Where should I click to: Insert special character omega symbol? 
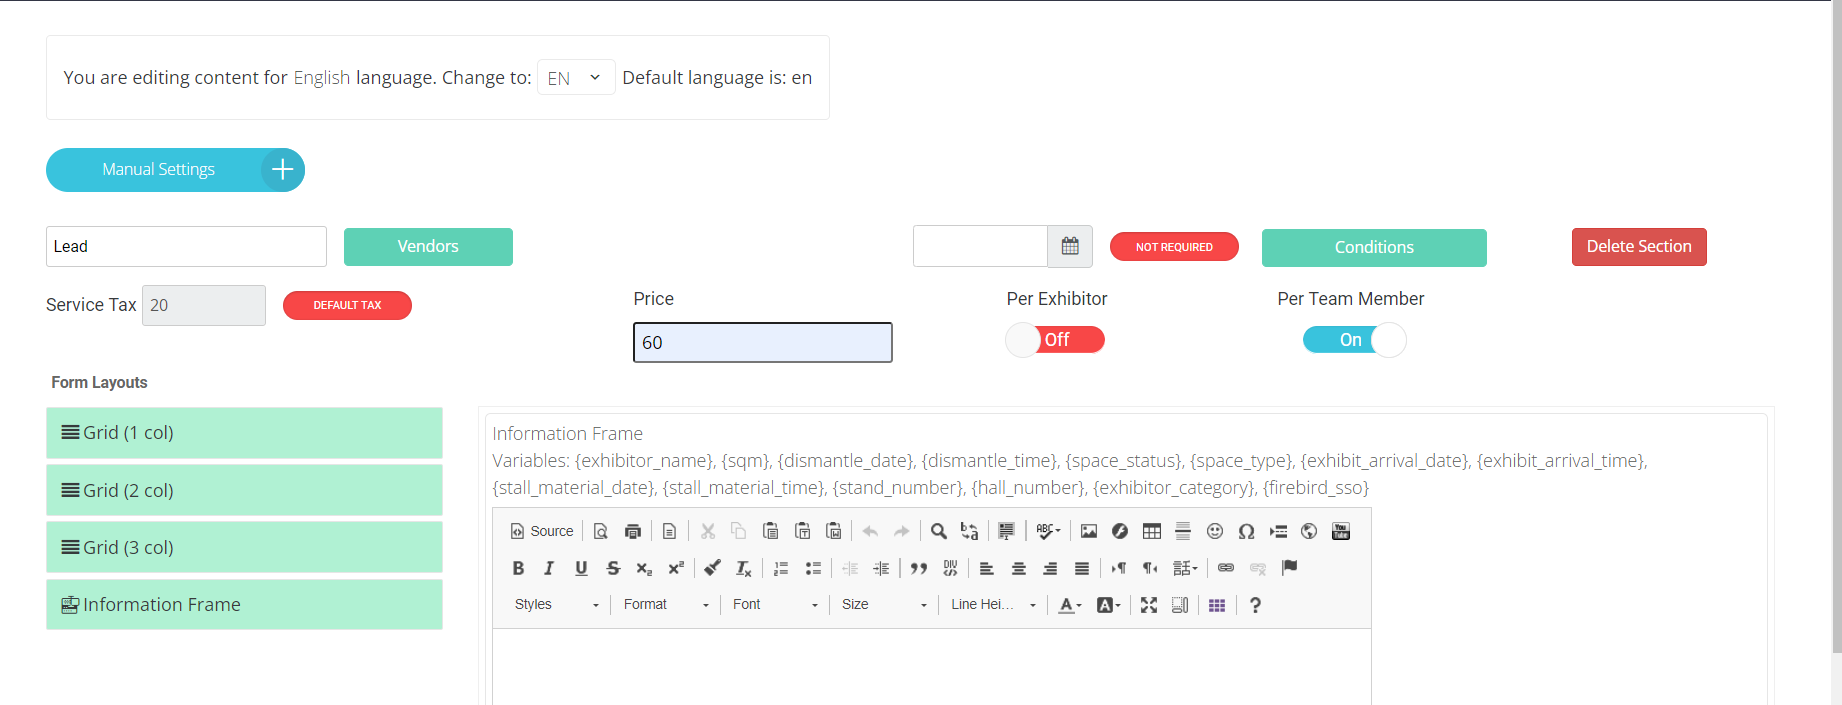click(1246, 531)
